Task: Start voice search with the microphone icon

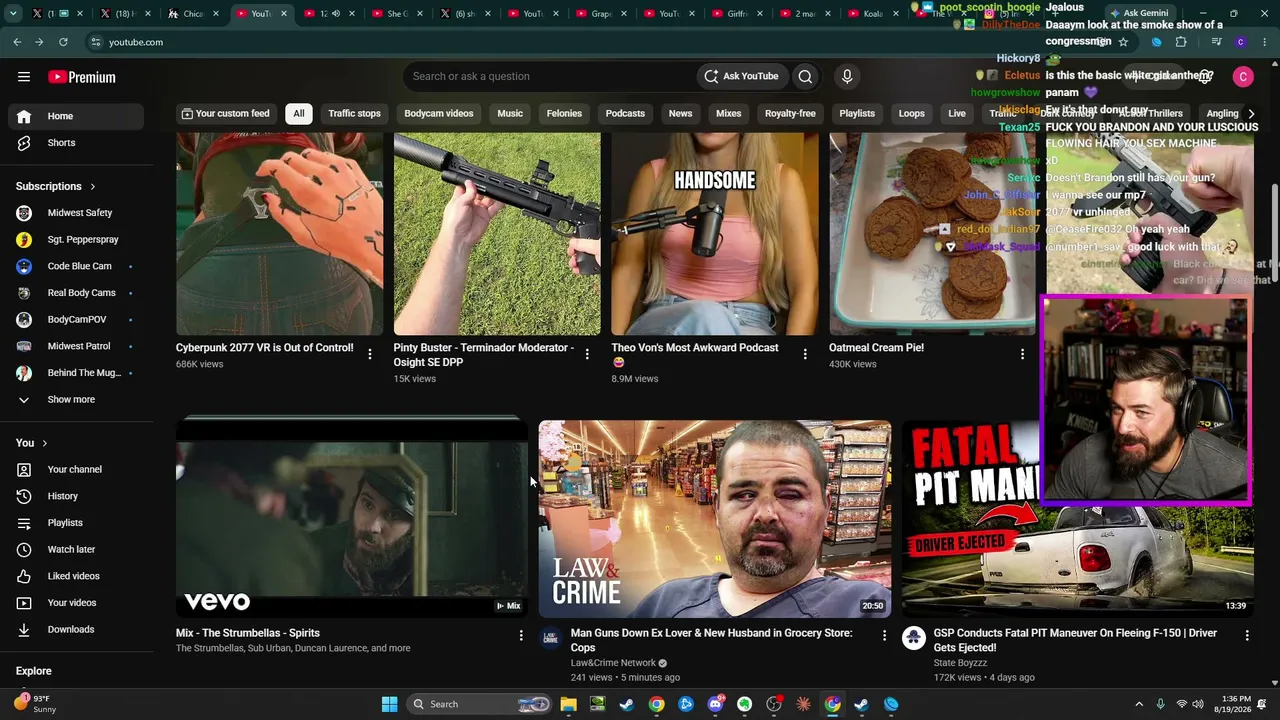Action: pyautogui.click(x=847, y=76)
